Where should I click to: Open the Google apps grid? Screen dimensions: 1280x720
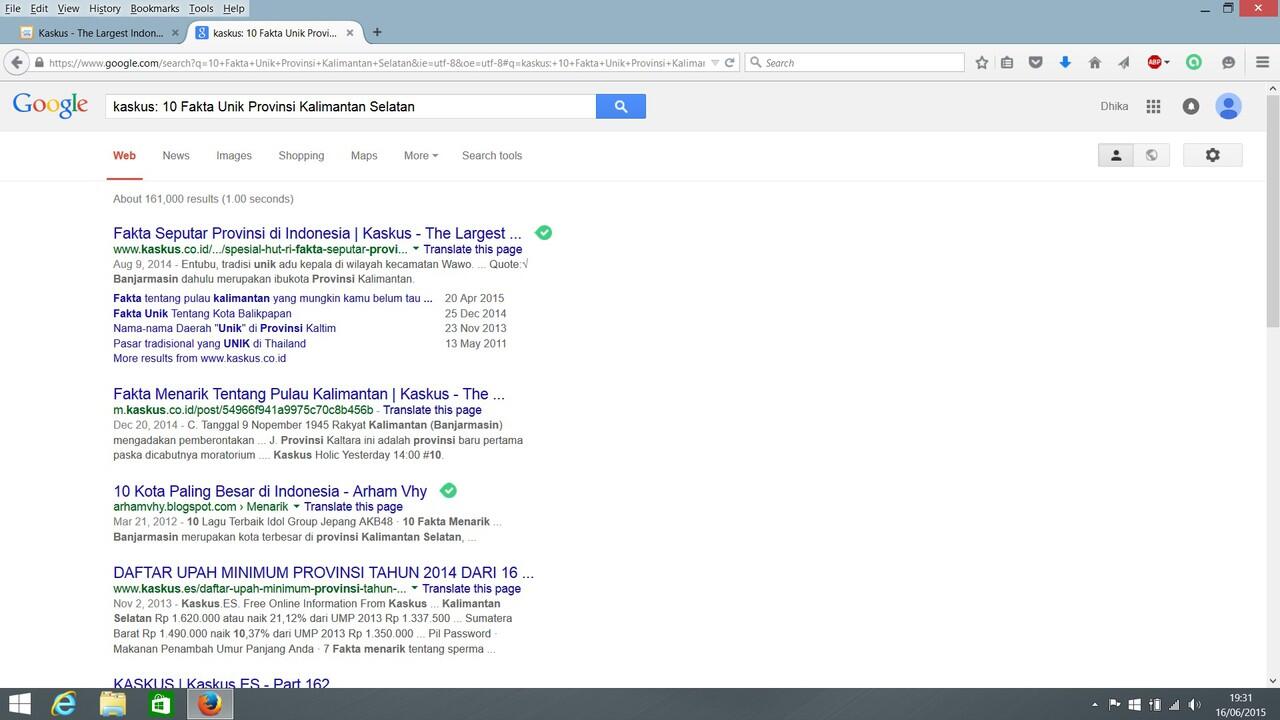pyautogui.click(x=1153, y=106)
